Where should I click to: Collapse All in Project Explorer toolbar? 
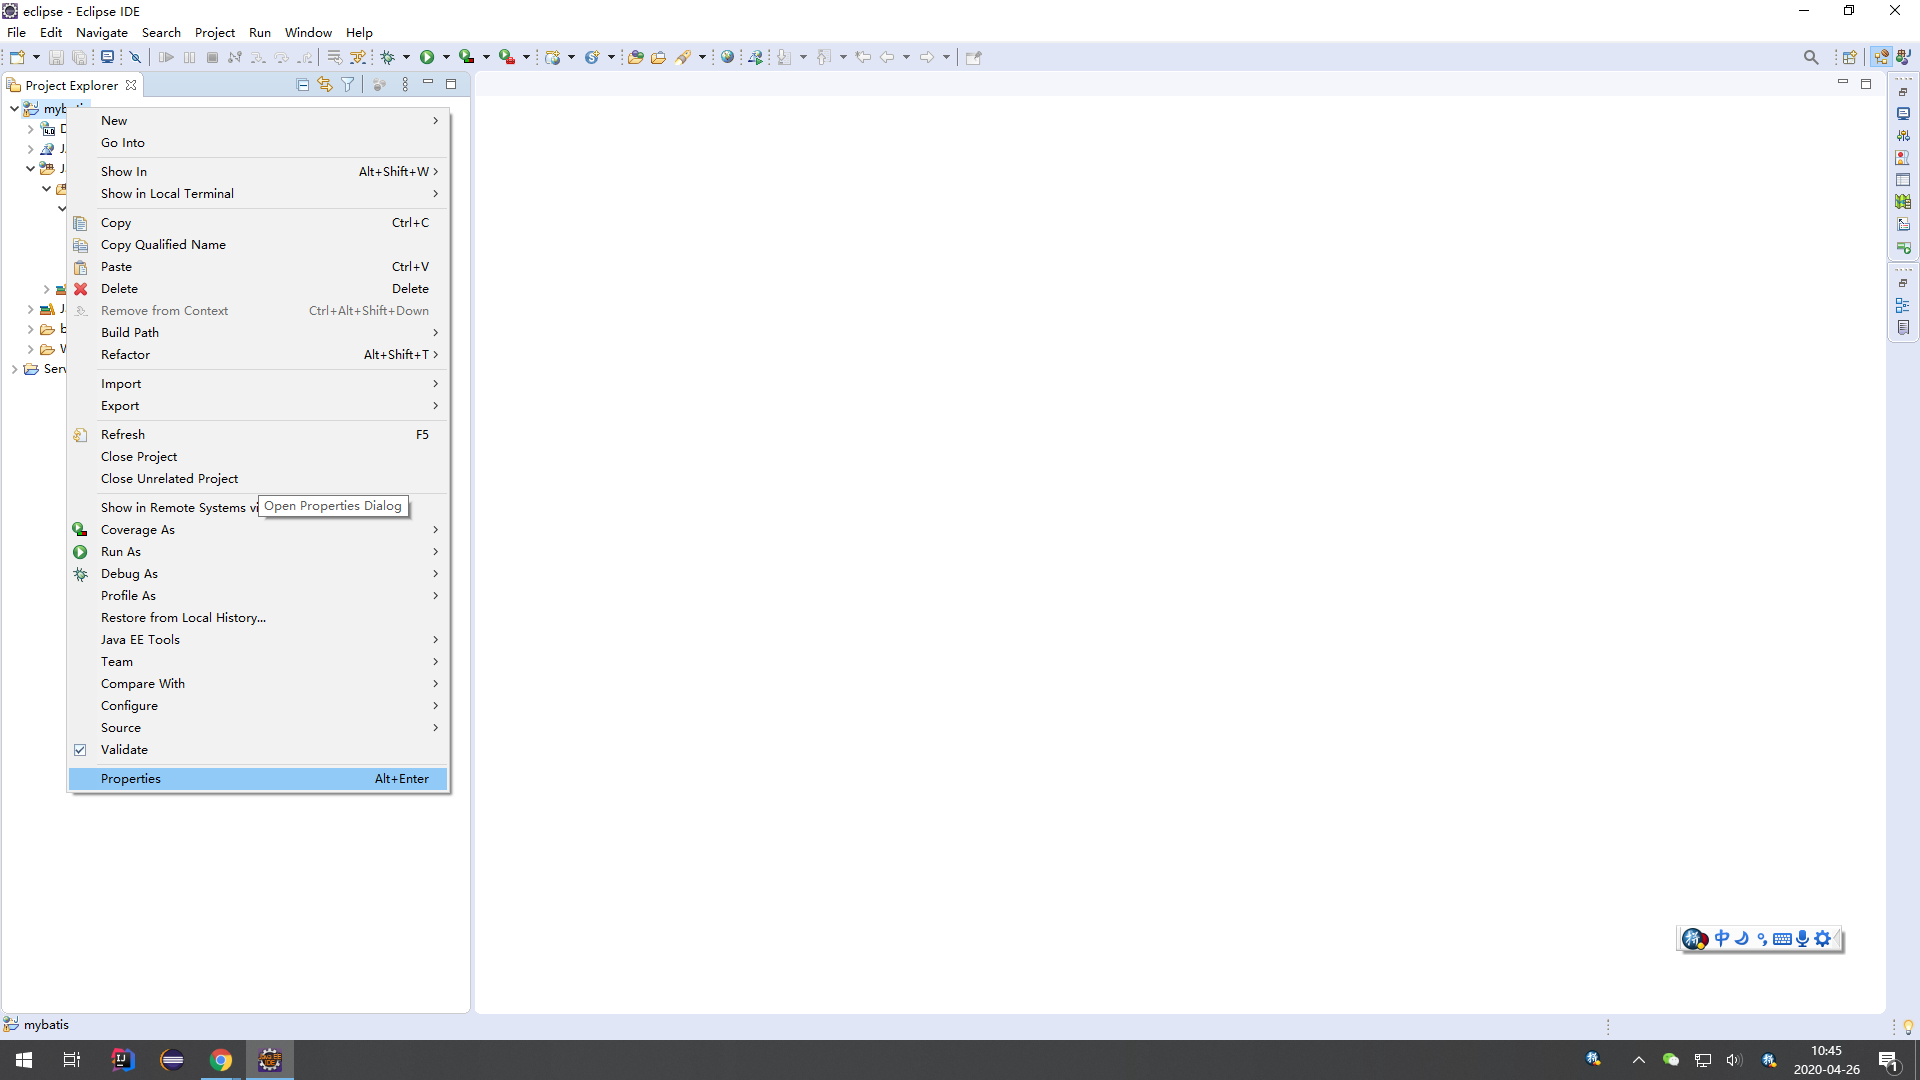pyautogui.click(x=301, y=85)
